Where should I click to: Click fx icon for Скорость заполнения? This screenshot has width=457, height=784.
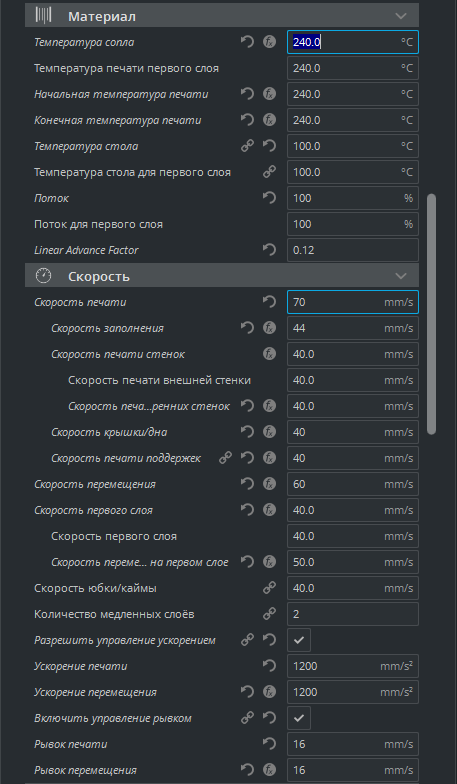click(270, 328)
